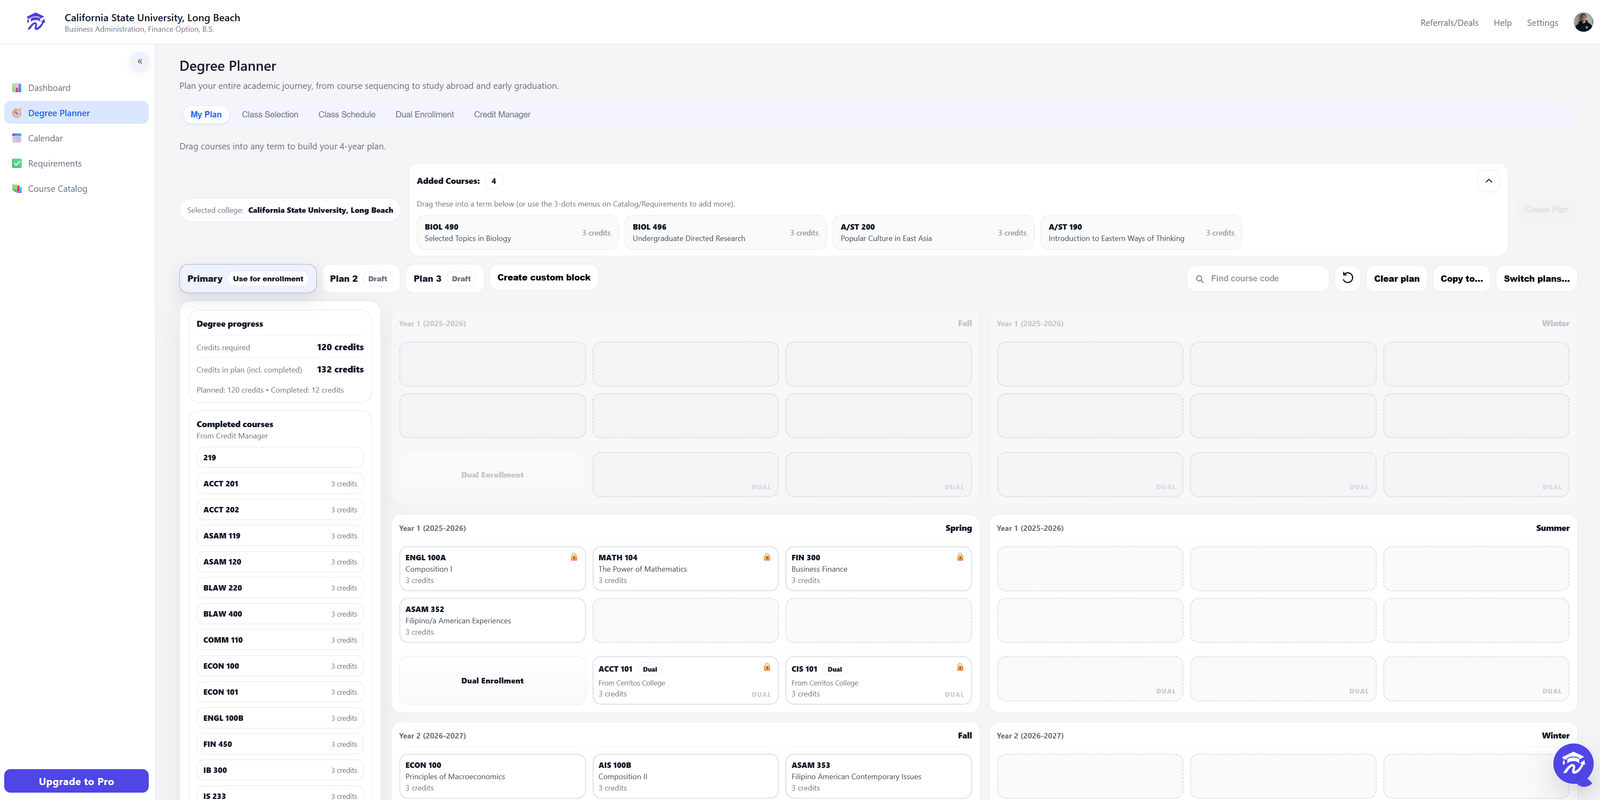The width and height of the screenshot is (1600, 800).
Task: Click completed course ENGL 100B
Action: (280, 718)
